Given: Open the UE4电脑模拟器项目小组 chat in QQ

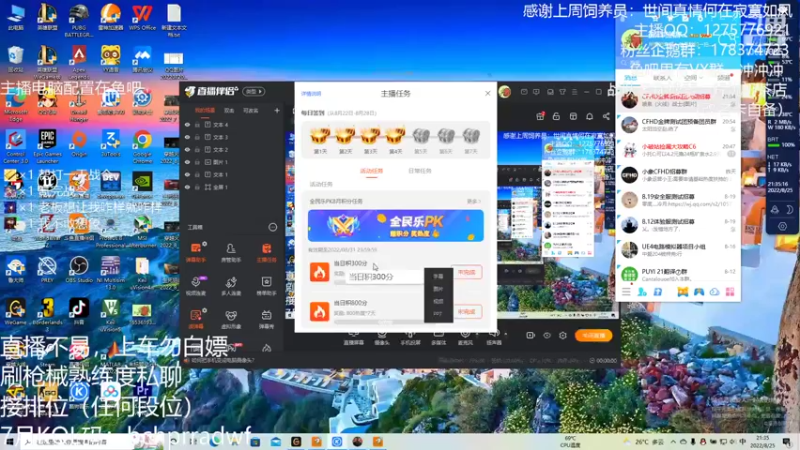Looking at the screenshot, I should pos(678,250).
